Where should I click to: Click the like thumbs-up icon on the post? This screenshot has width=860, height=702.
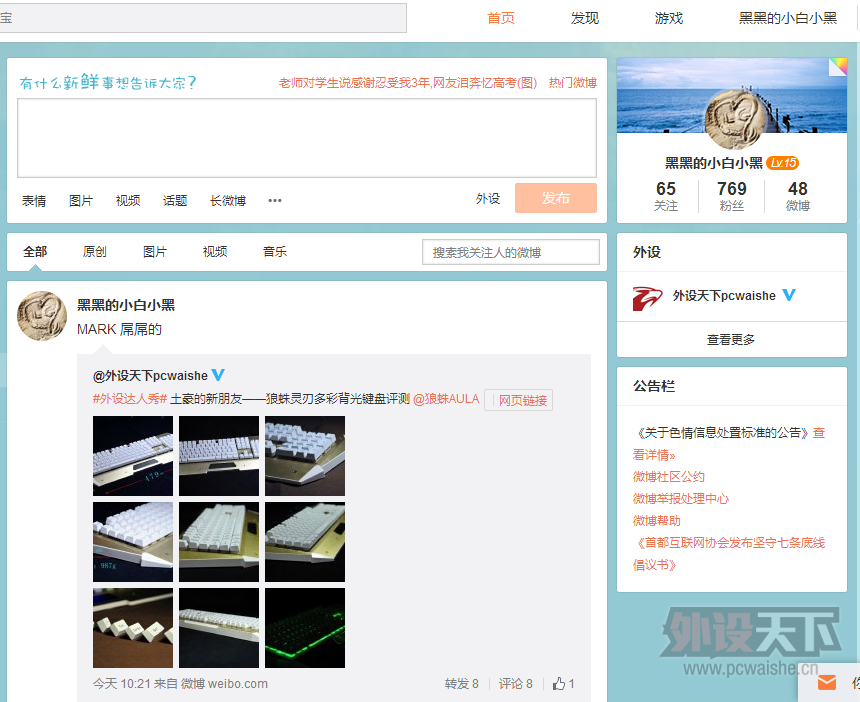point(559,683)
